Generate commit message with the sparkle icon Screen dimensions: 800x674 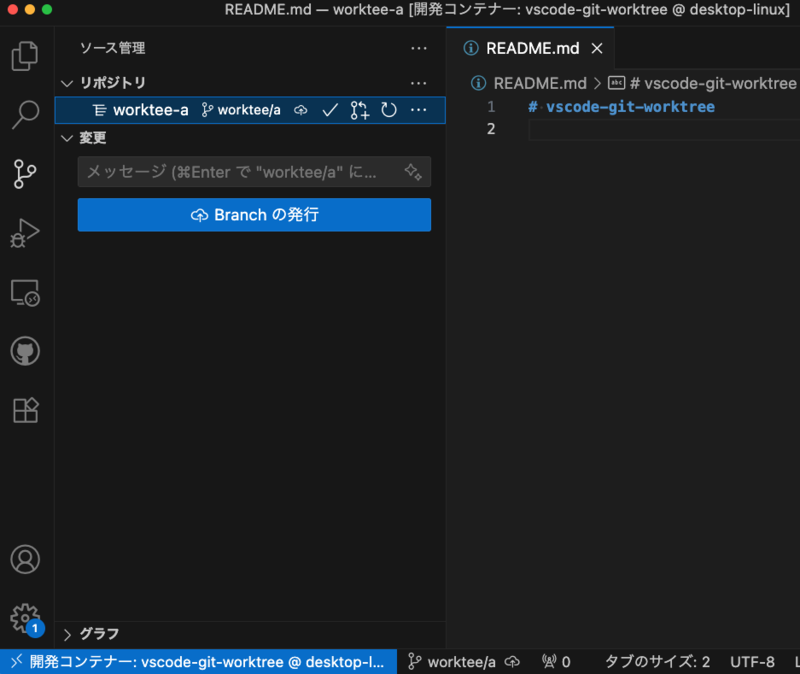click(413, 171)
